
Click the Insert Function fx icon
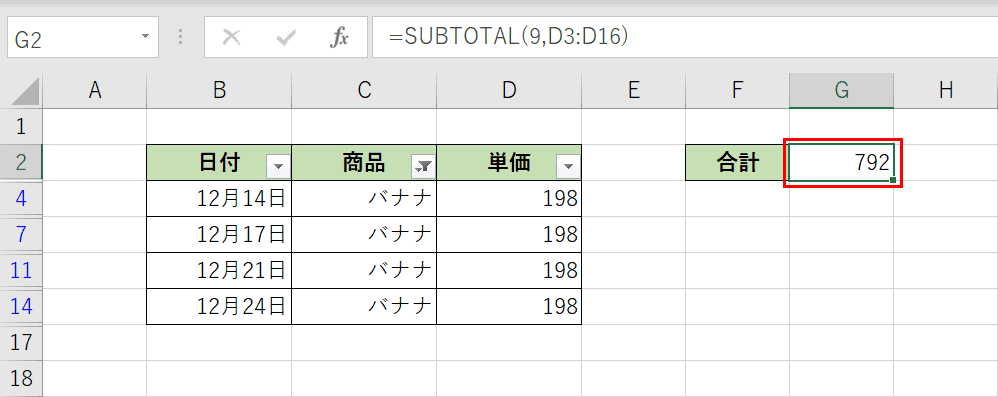coord(339,39)
